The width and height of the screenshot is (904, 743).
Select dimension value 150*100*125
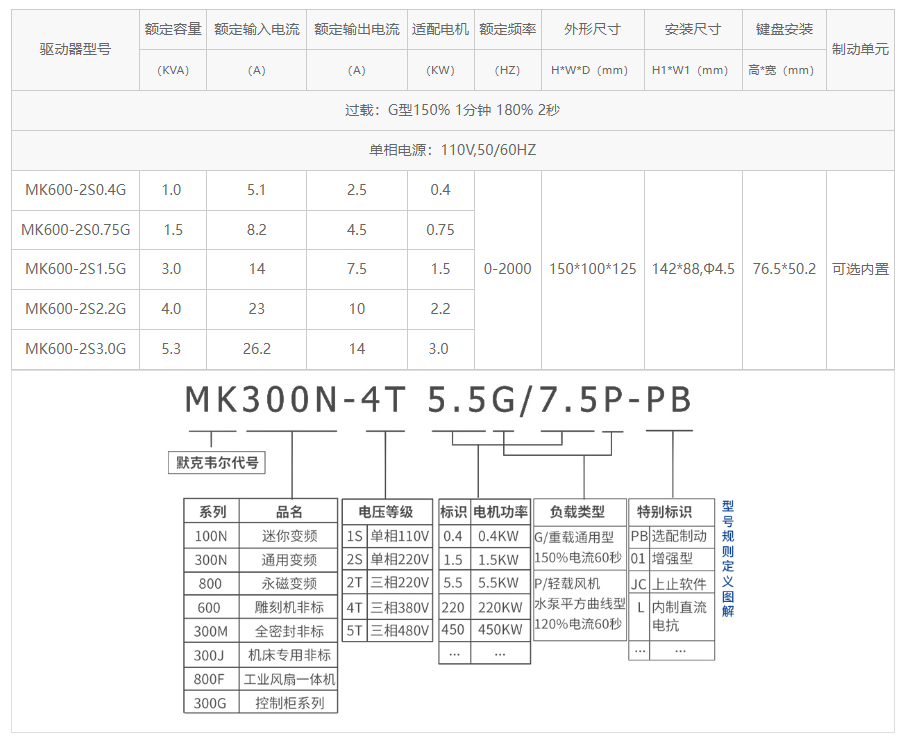(x=591, y=269)
